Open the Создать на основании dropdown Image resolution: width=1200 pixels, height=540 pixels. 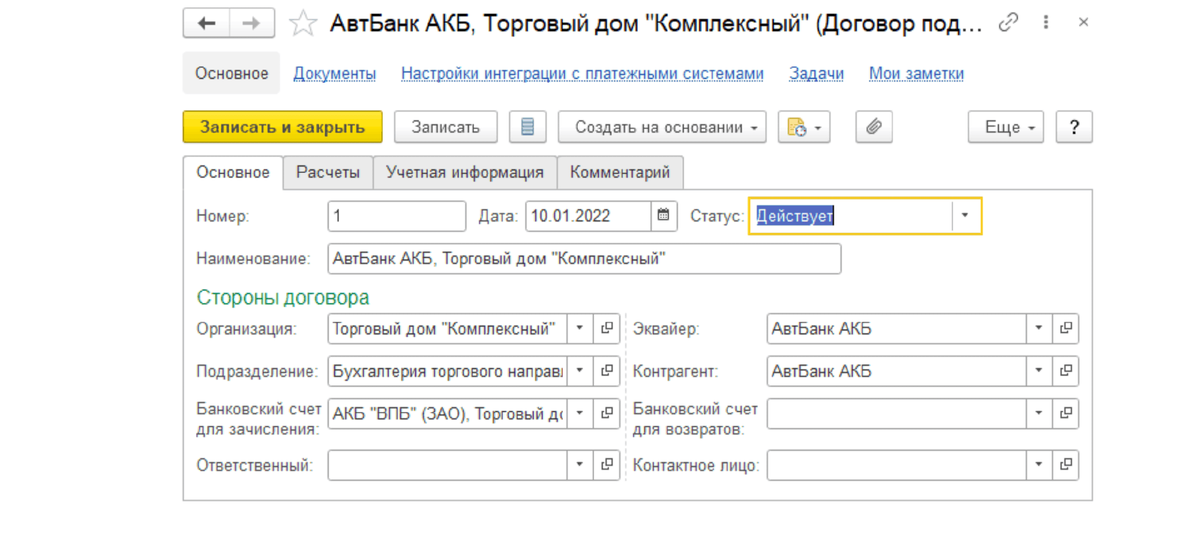(x=662, y=127)
